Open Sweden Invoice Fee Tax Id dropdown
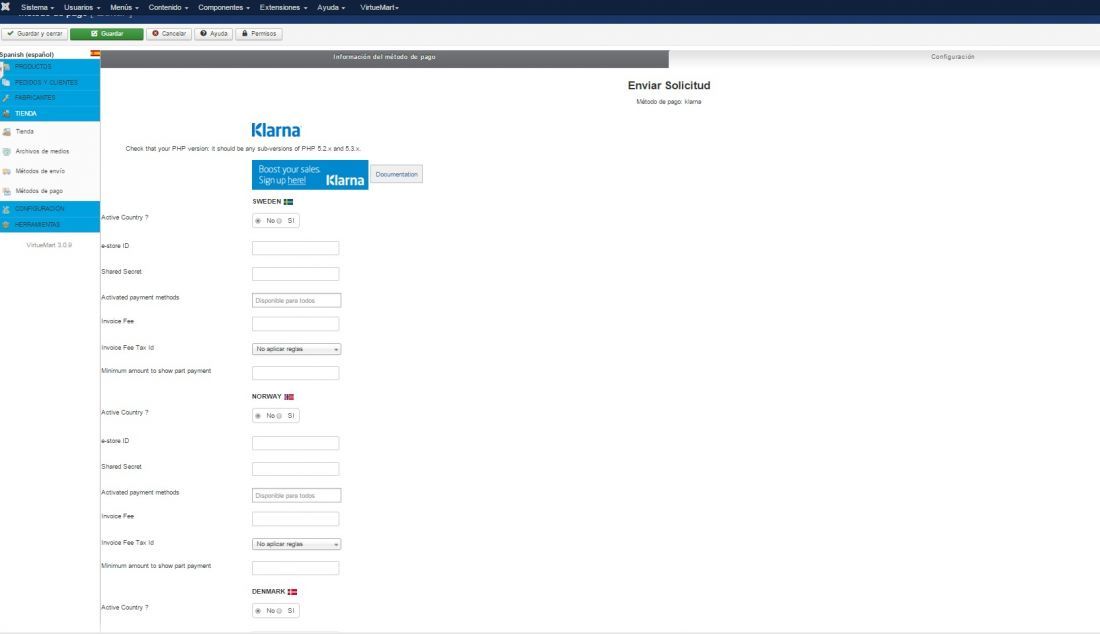Viewport: 1100px width, 634px height. (296, 349)
